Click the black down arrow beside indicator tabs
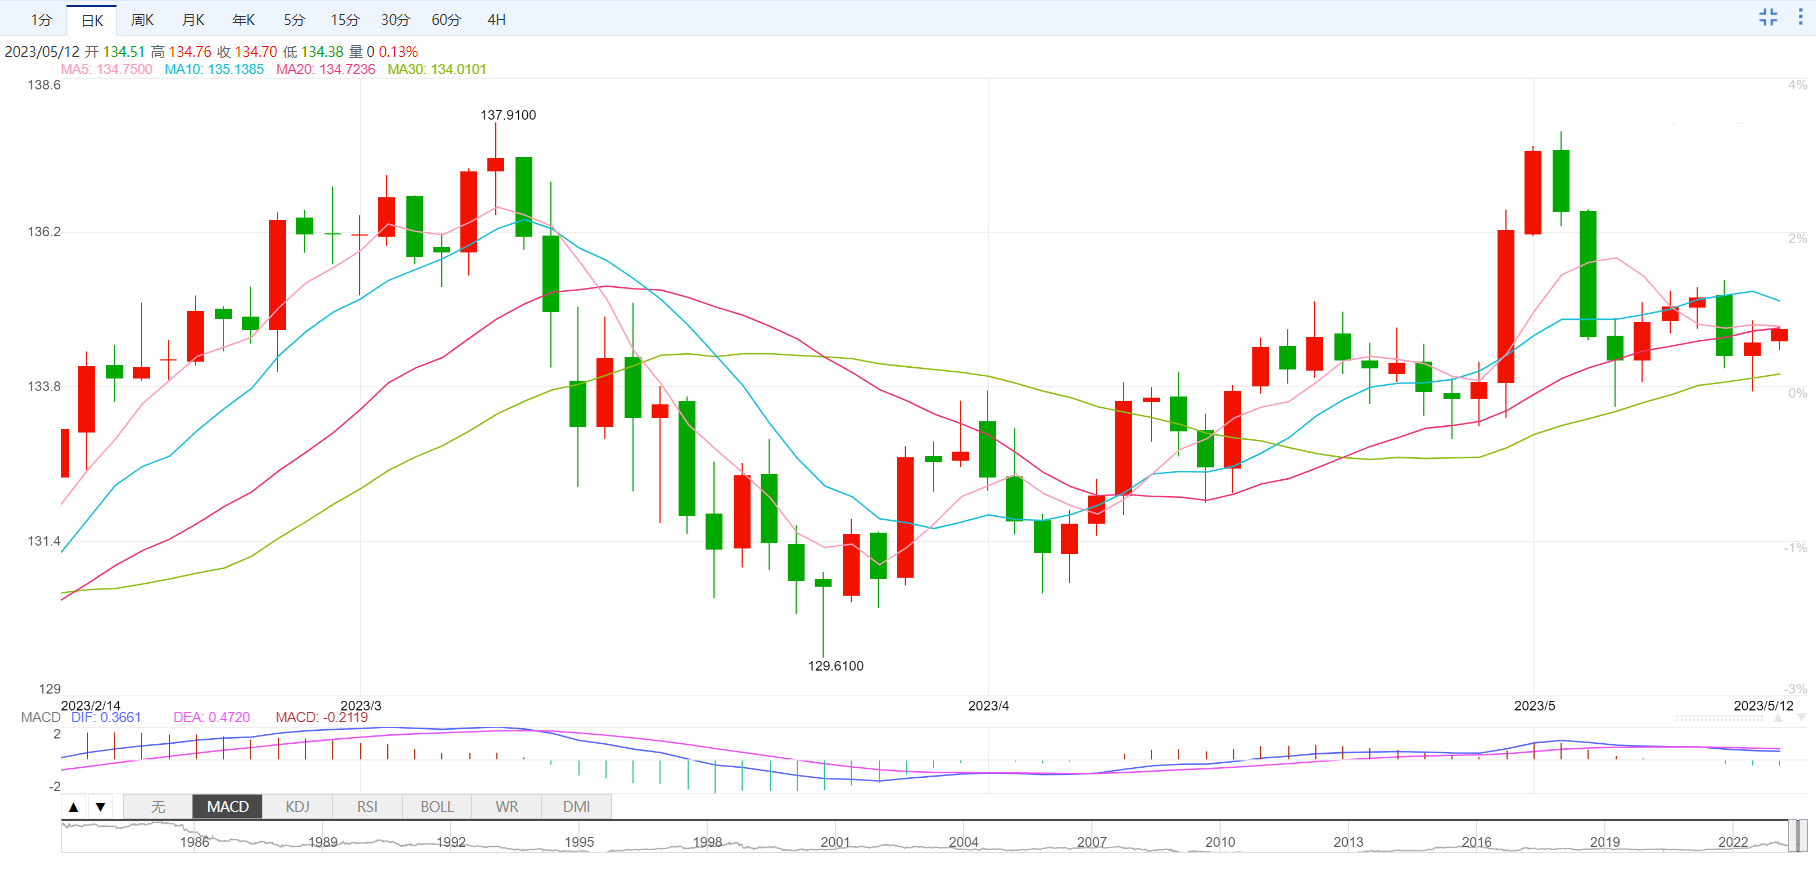Image resolution: width=1816 pixels, height=885 pixels. tap(100, 807)
